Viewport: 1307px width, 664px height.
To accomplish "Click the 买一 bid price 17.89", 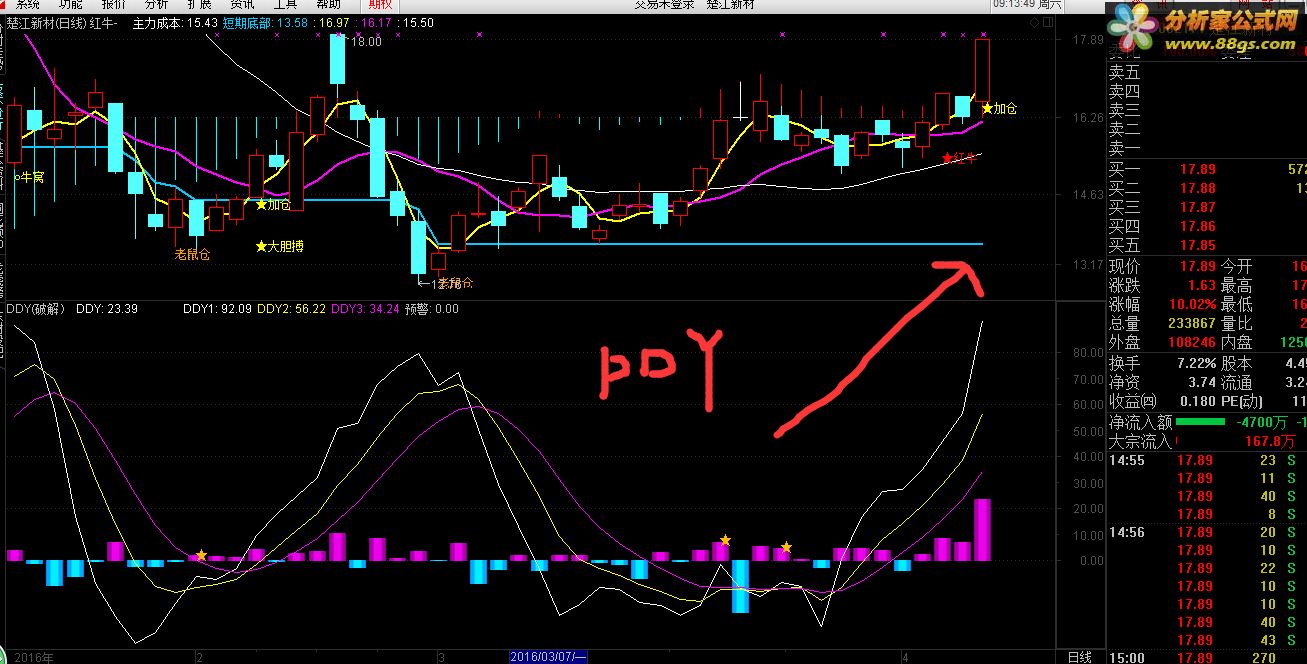I will pyautogui.click(x=1198, y=169).
